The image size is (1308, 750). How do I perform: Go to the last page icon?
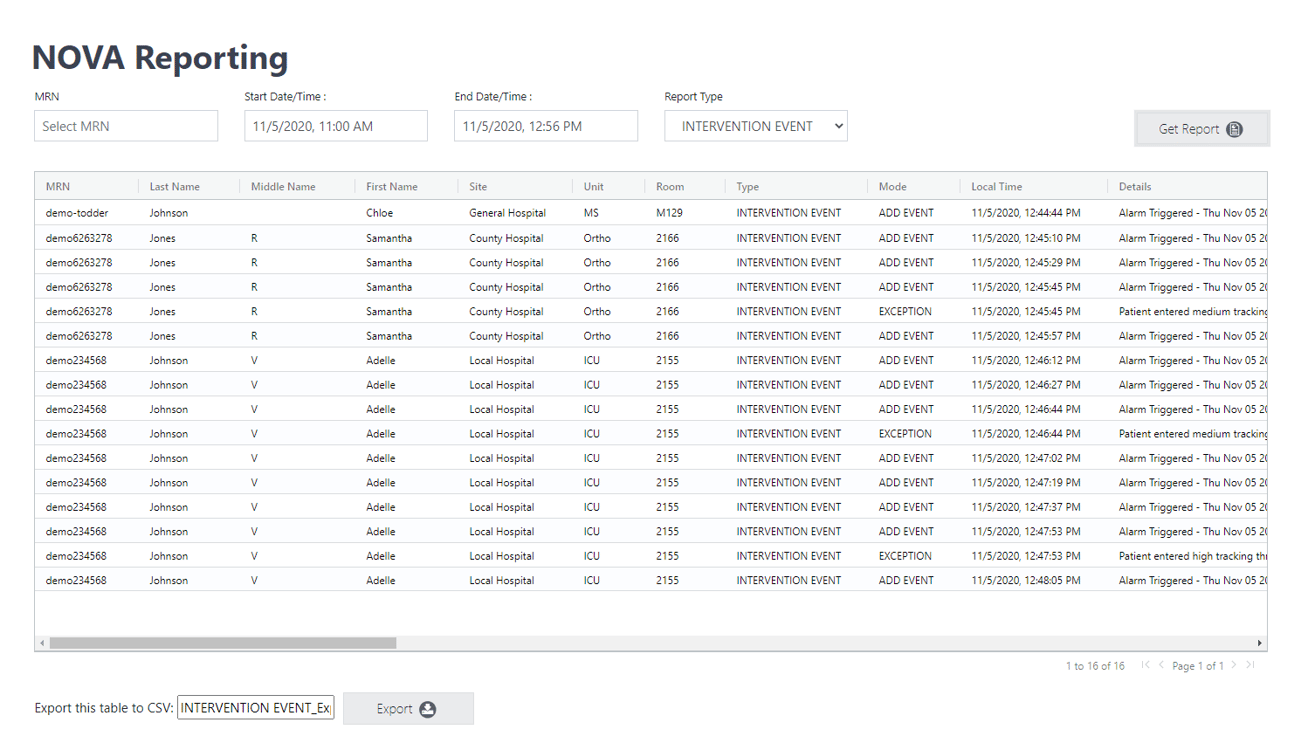tap(1250, 665)
